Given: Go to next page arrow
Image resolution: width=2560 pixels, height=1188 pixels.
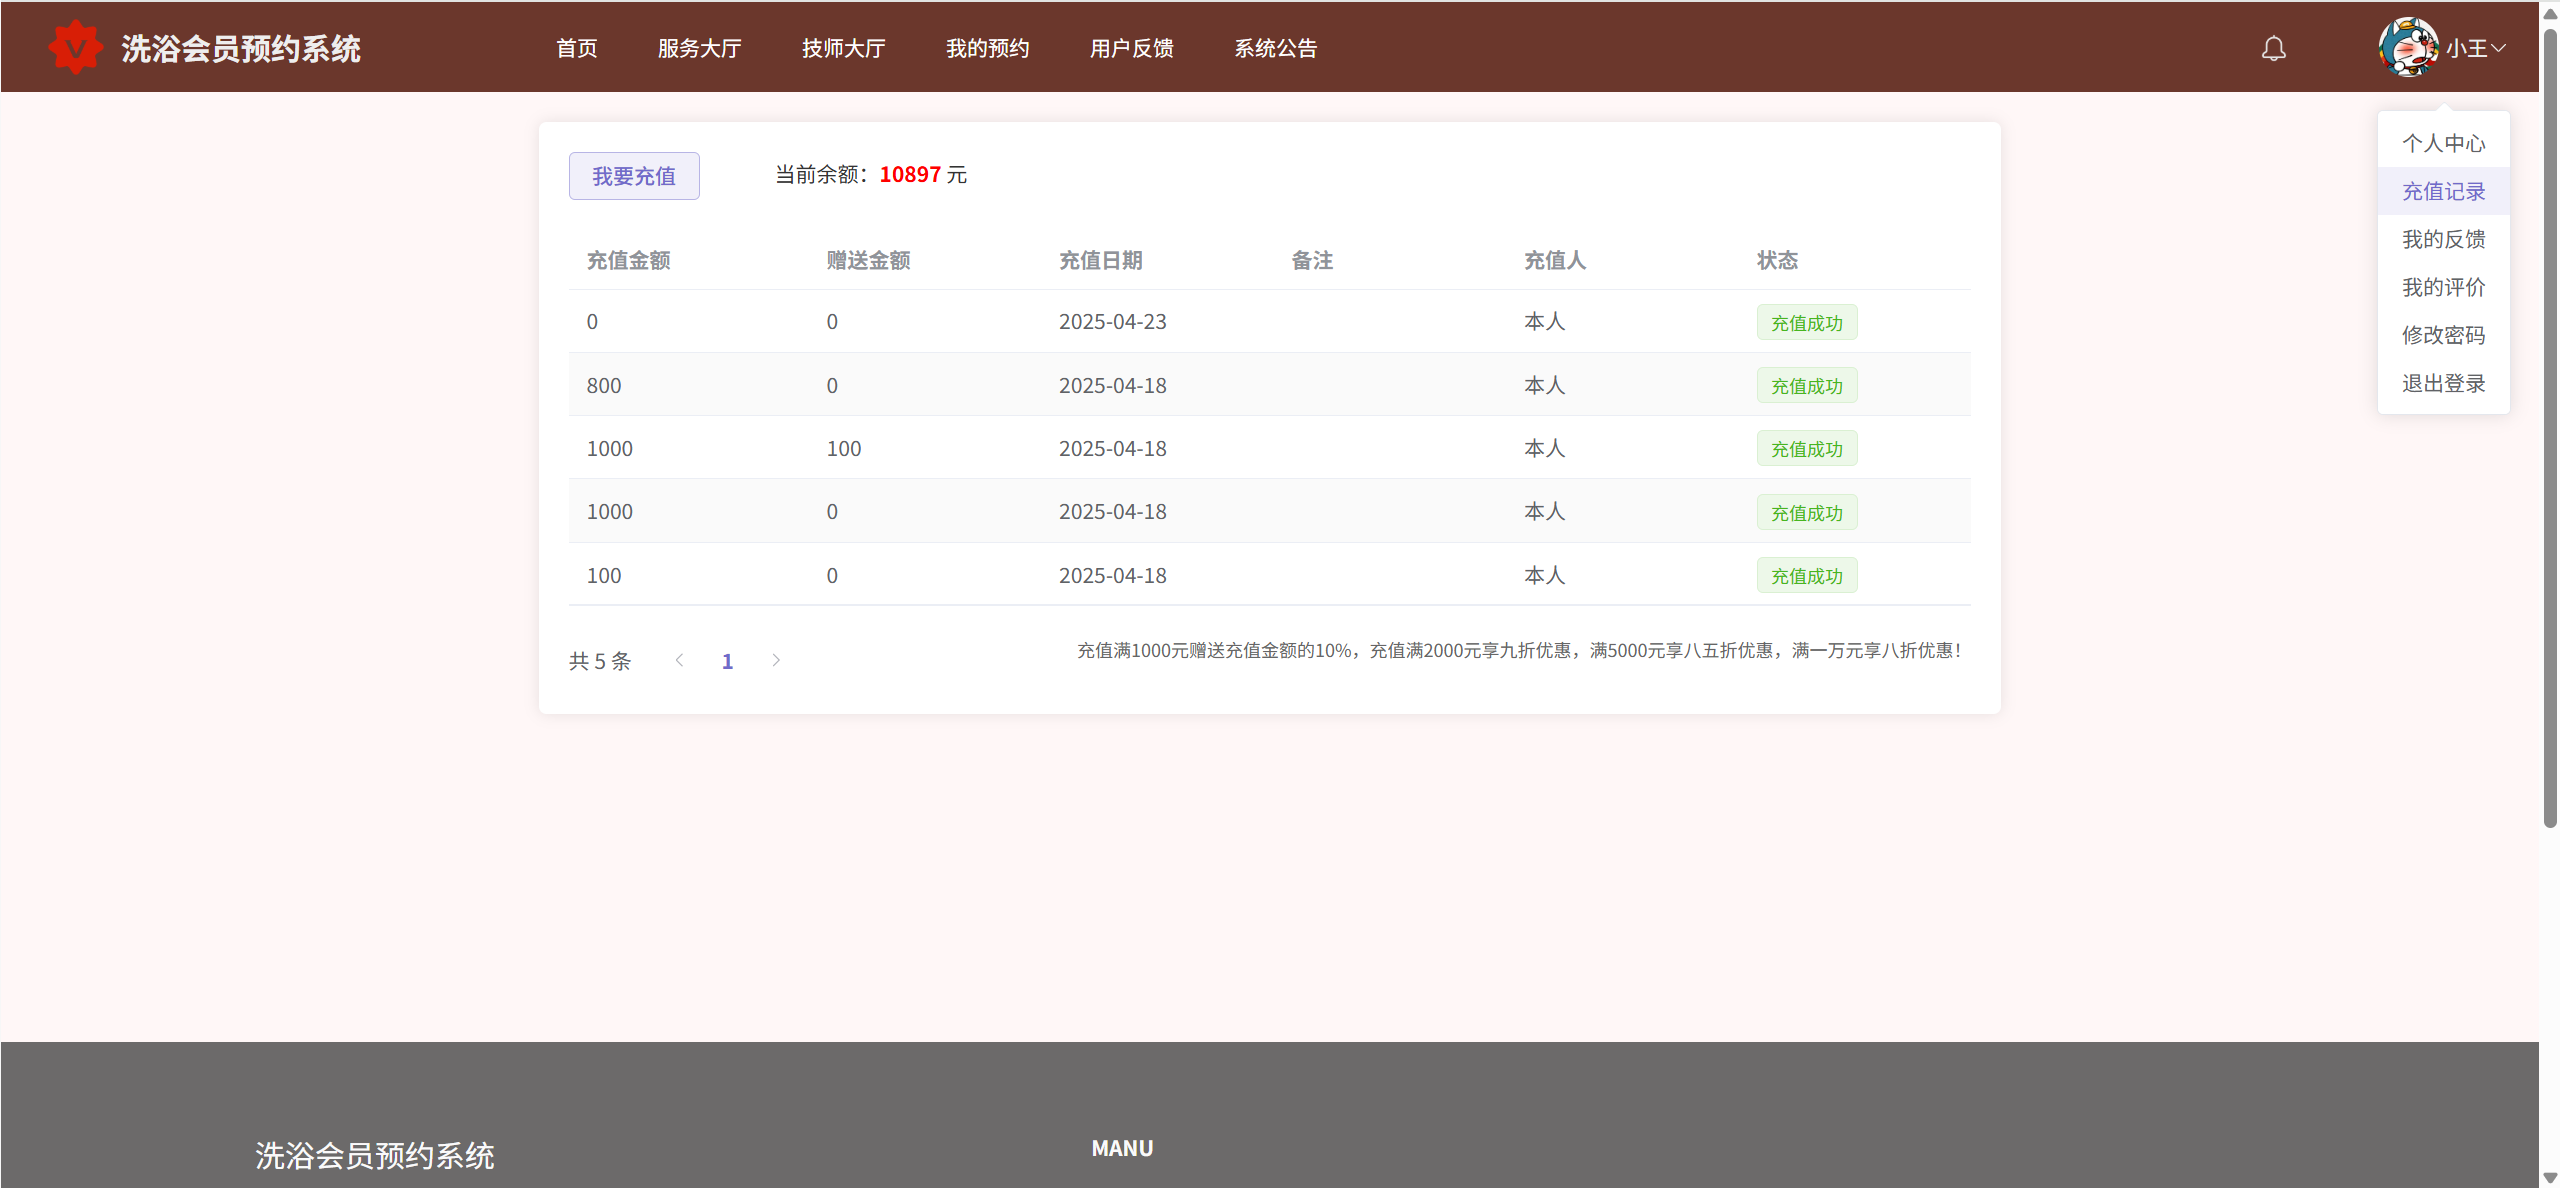Looking at the screenshot, I should tap(775, 660).
